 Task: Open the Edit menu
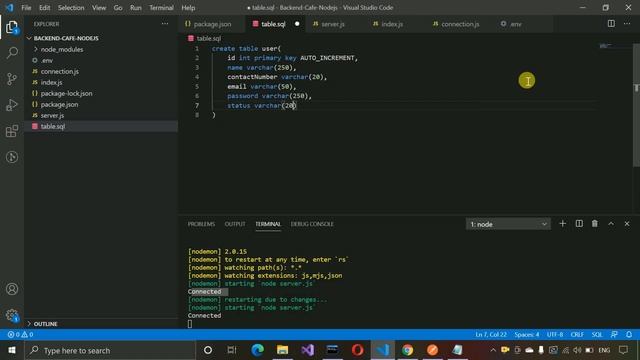coord(44,7)
